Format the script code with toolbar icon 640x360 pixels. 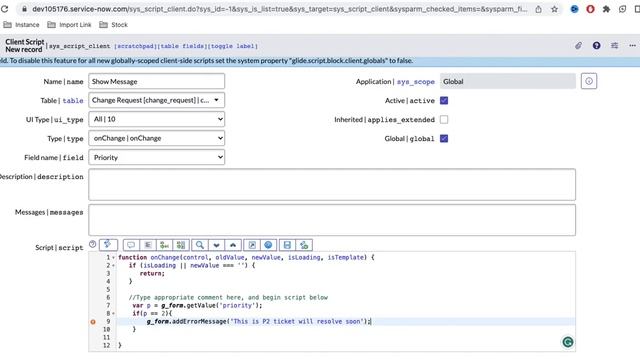tap(148, 245)
